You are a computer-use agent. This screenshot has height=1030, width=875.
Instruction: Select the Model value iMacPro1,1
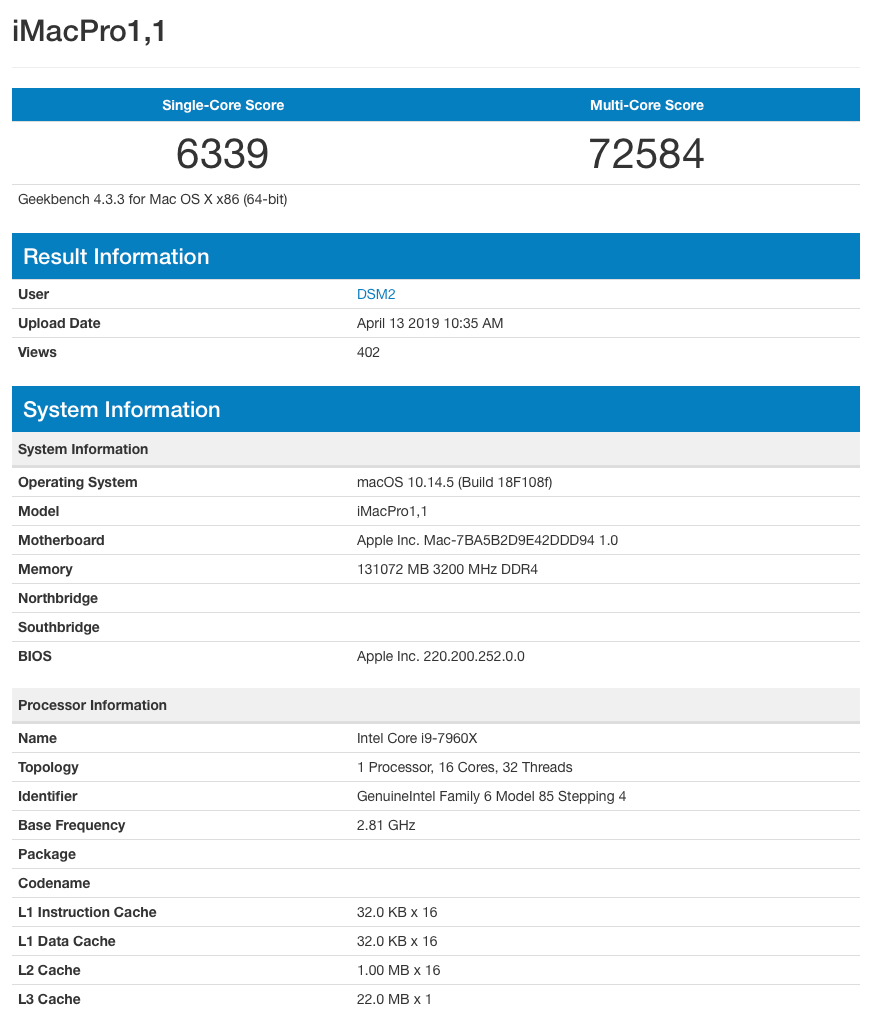click(x=392, y=511)
